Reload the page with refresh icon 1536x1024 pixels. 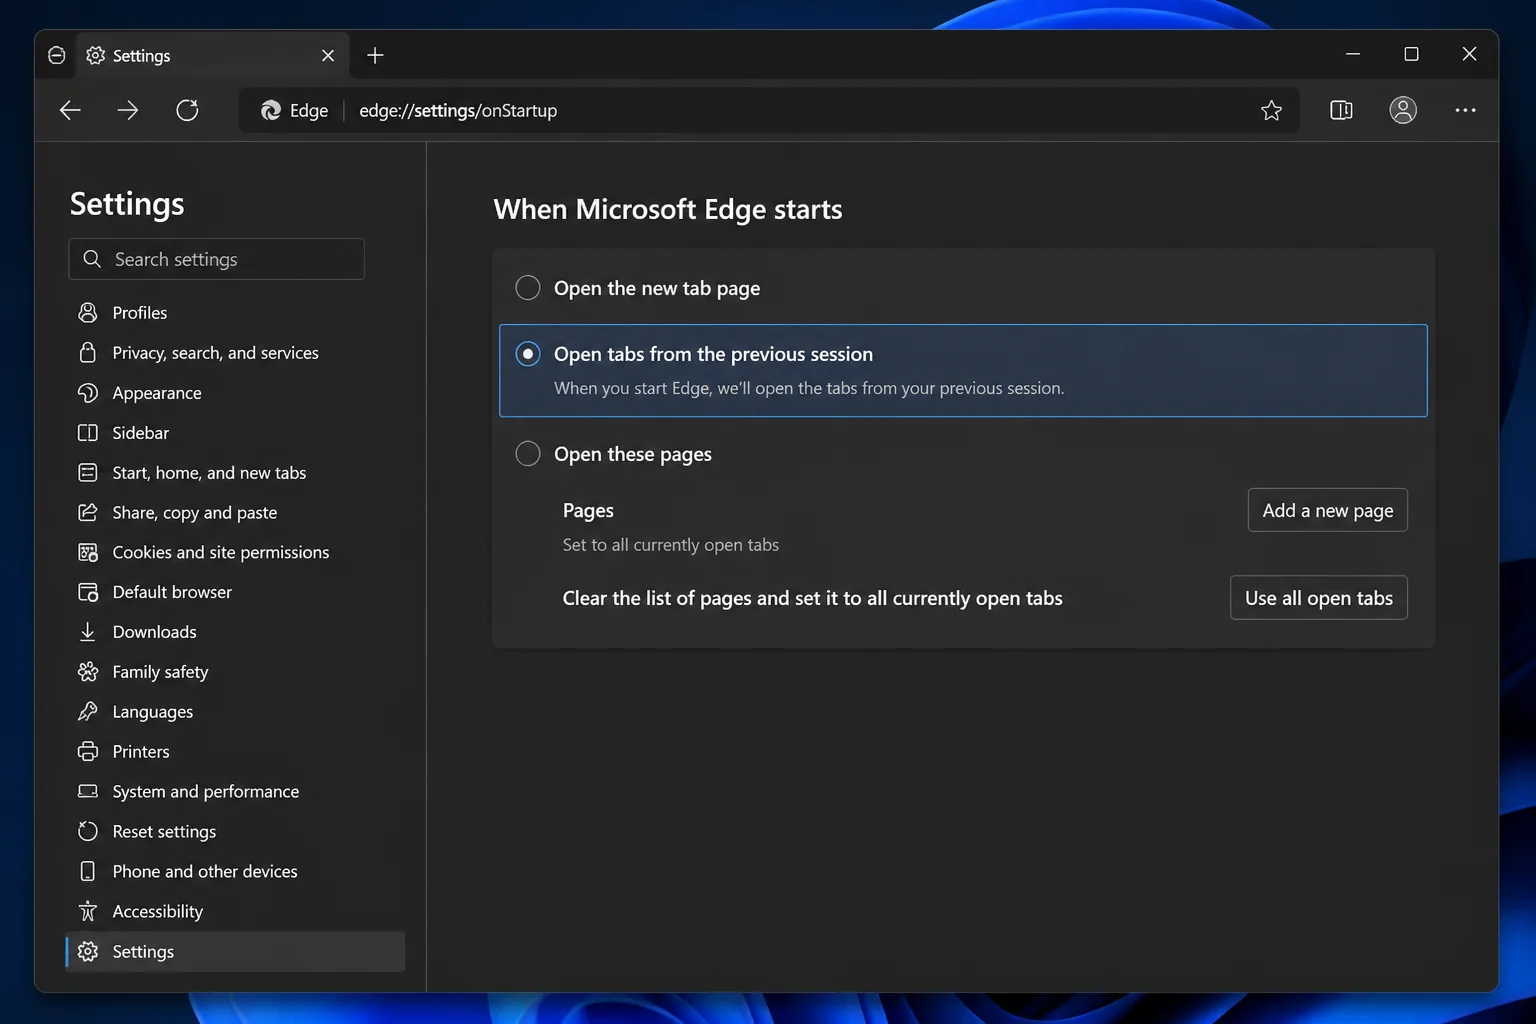pos(187,110)
